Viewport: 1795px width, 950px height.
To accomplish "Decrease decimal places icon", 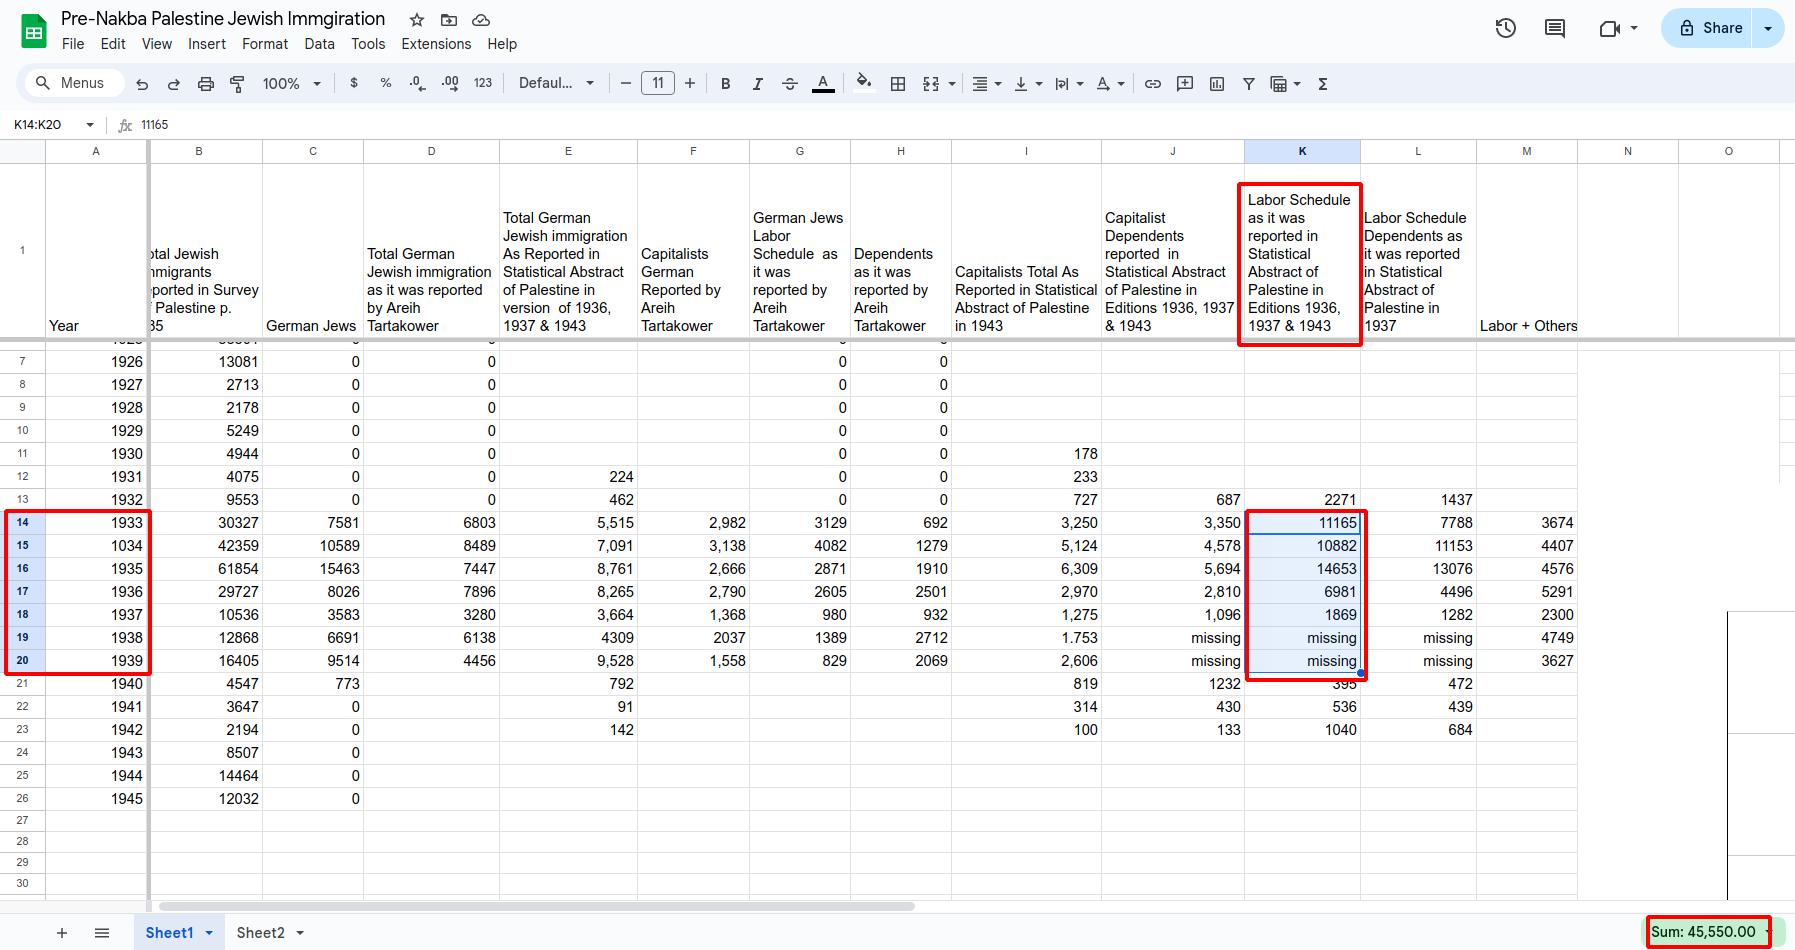I will (x=418, y=83).
